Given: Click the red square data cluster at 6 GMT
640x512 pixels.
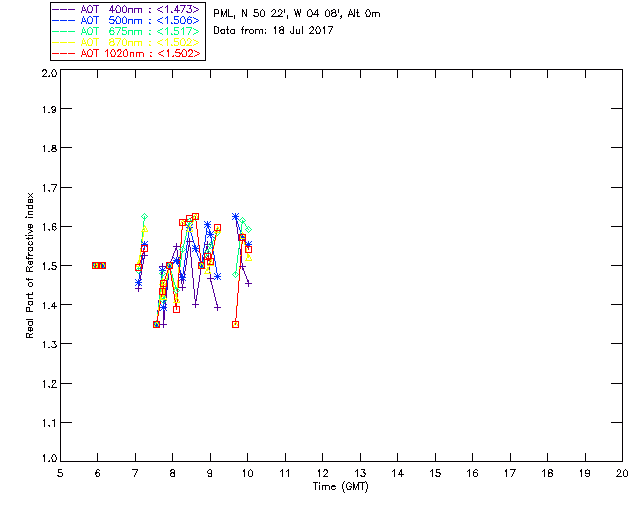Looking at the screenshot, I should coord(99,265).
